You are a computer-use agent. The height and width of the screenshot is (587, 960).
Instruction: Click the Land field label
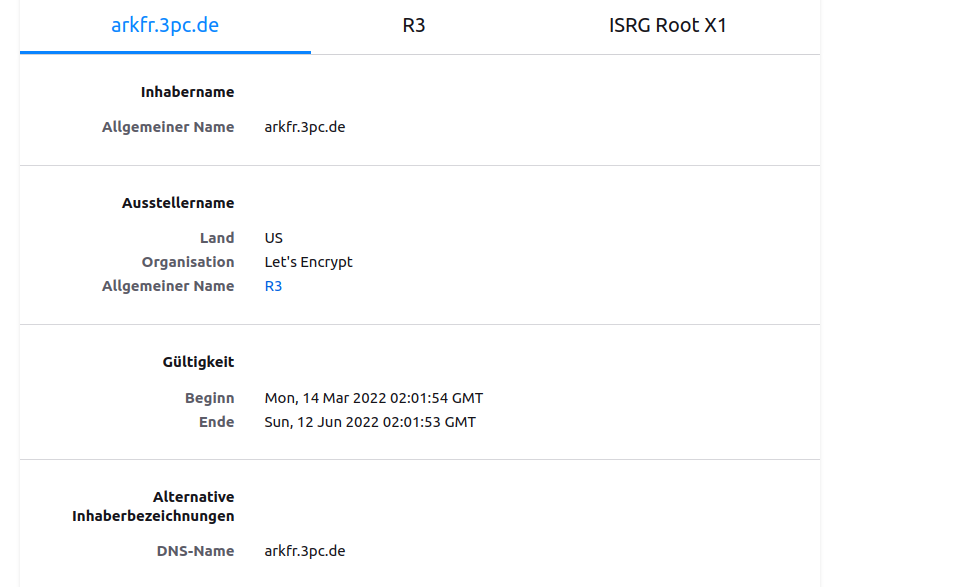[216, 238]
